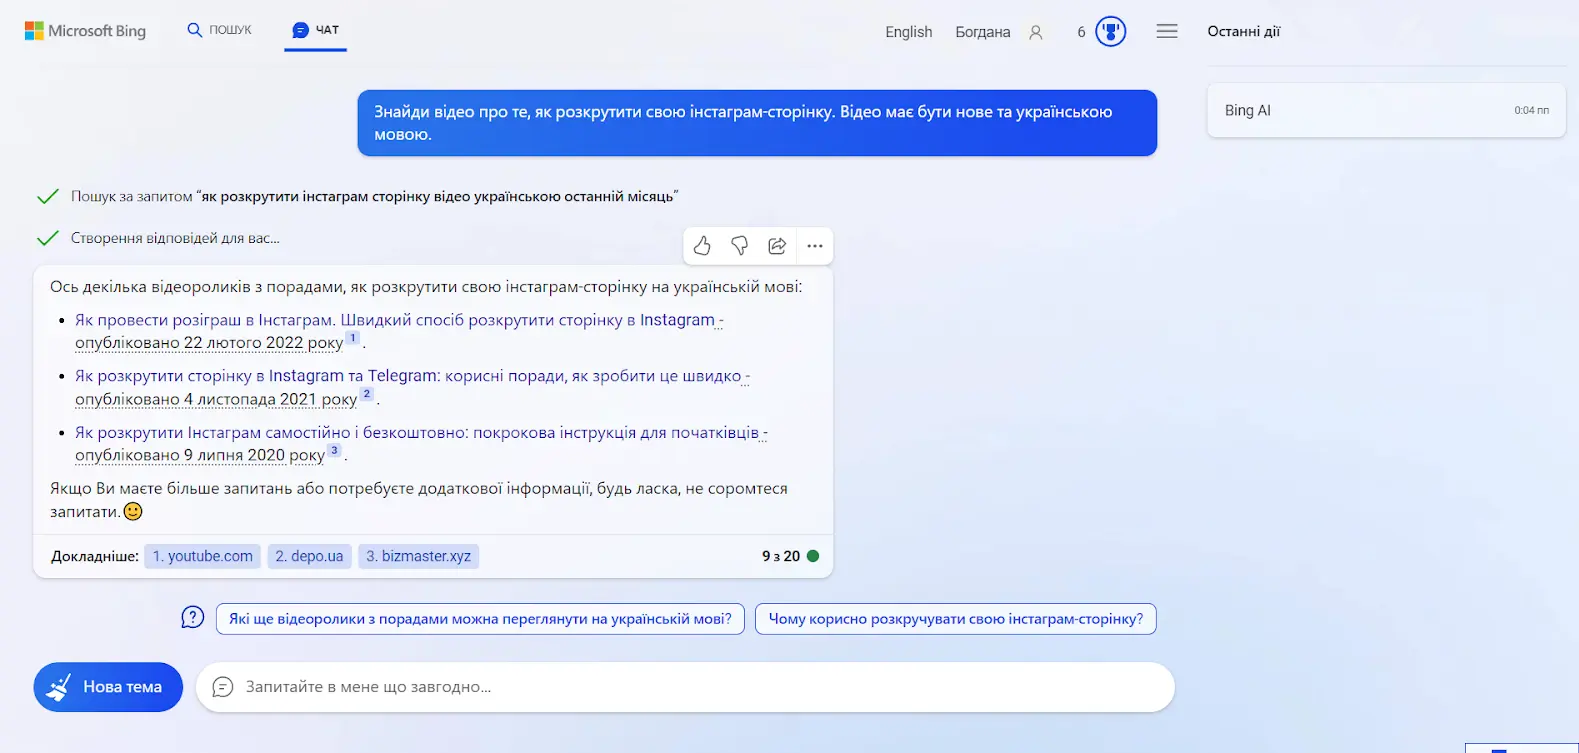Open source 1. youtube.com
Screen dimensions: 1579x753
point(203,556)
